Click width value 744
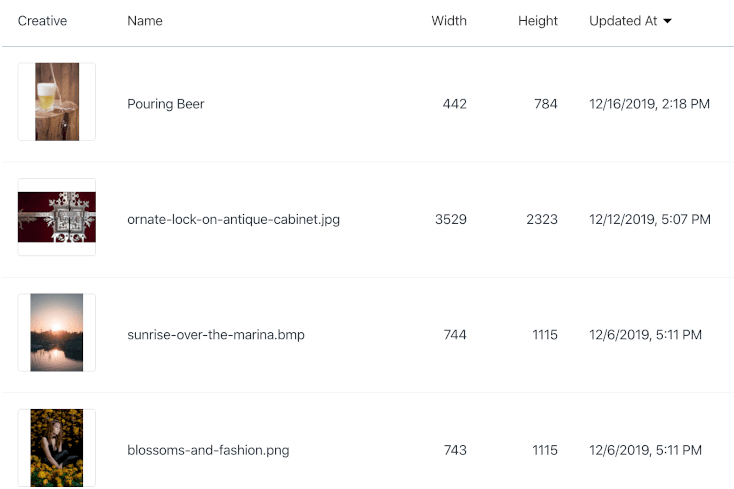The image size is (734, 489). click(455, 335)
